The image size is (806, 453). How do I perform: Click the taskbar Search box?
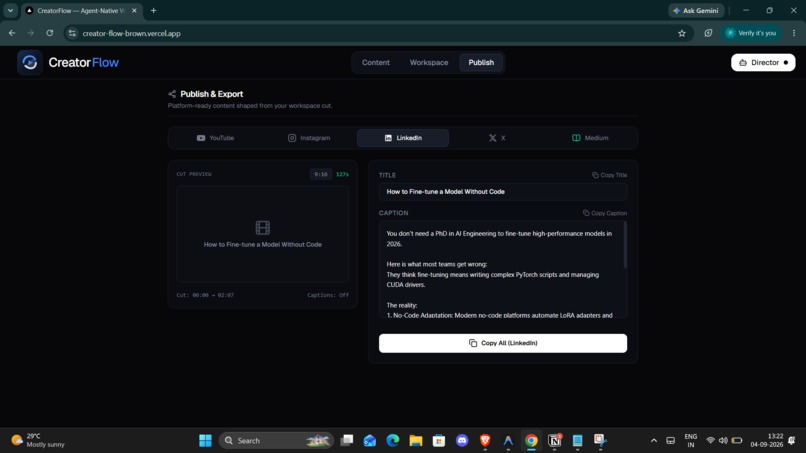[x=277, y=441]
